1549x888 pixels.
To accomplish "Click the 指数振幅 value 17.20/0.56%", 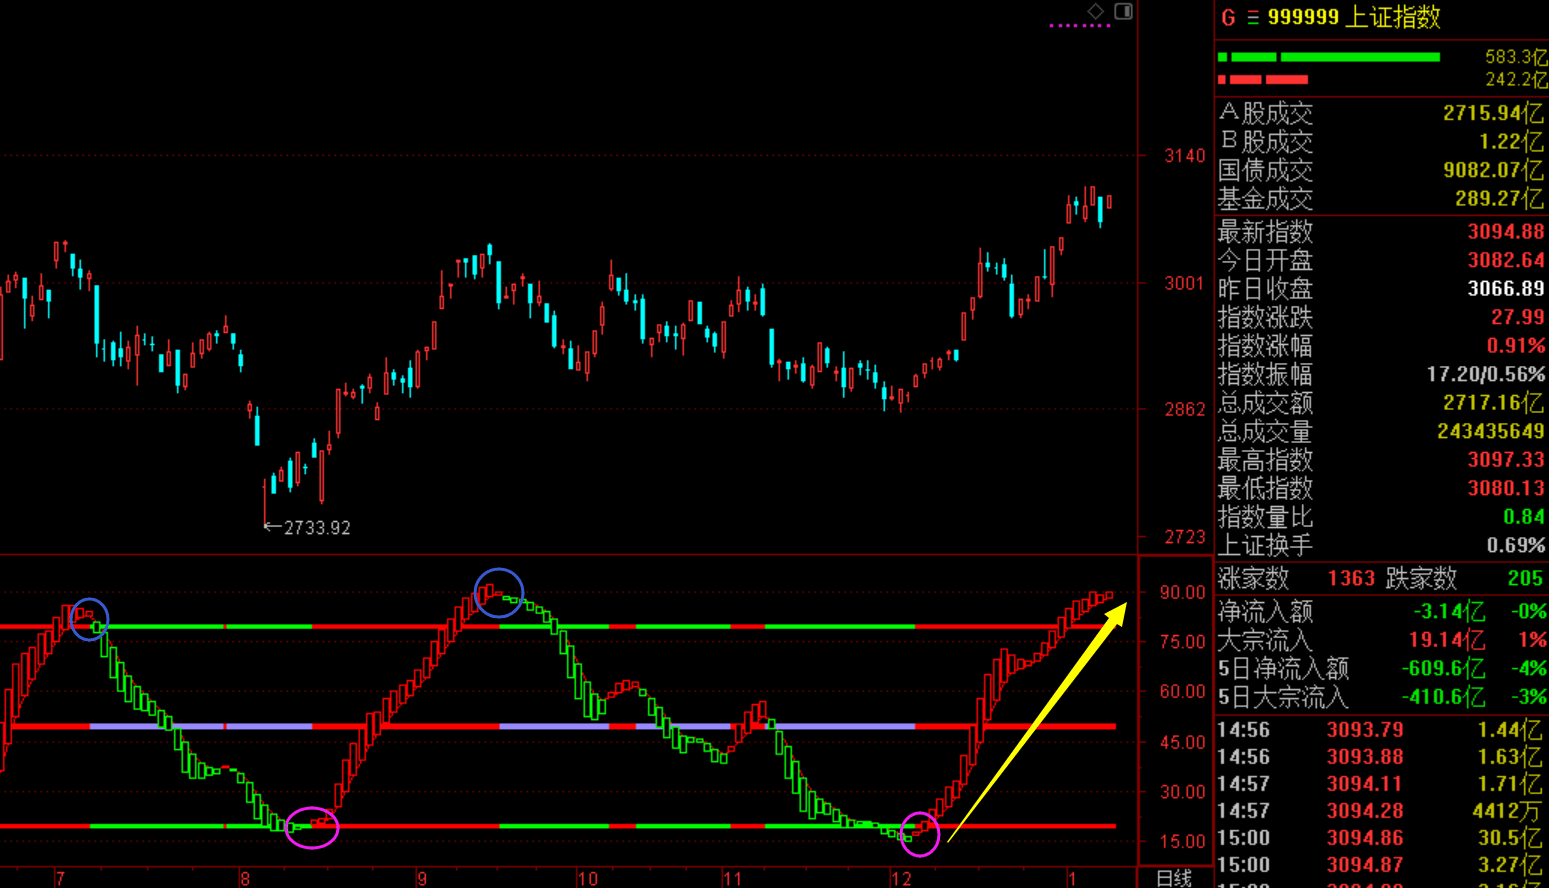I will [1486, 374].
